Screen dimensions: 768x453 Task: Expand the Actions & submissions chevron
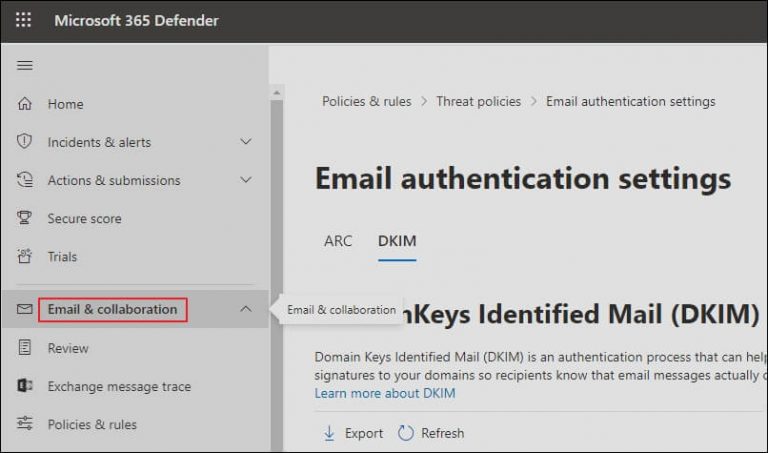click(246, 180)
